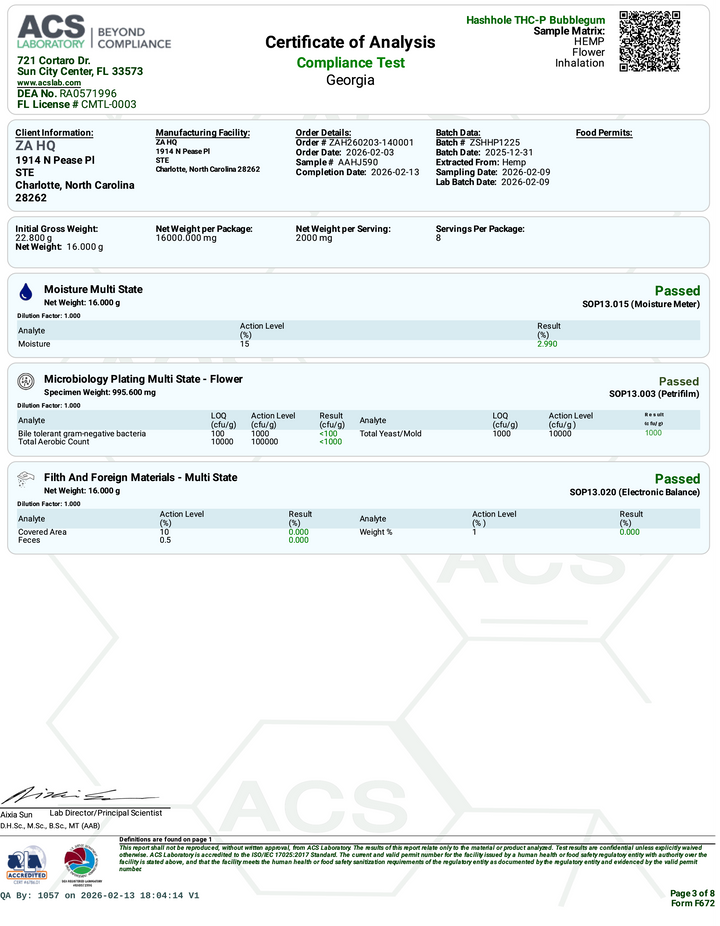Select Total Yeast/Mold analyte
720x926 pixels.
click(390, 433)
